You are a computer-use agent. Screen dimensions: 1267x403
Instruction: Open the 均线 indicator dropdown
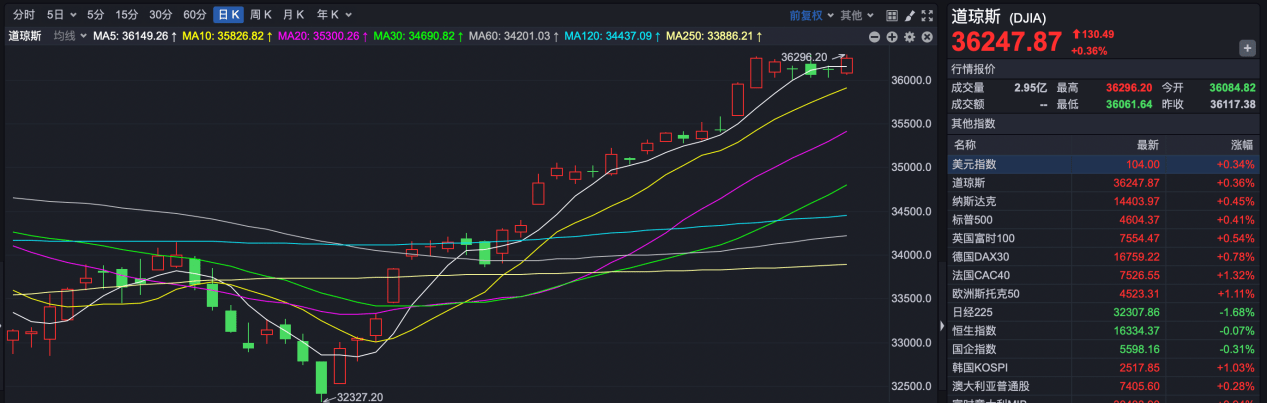click(x=69, y=36)
